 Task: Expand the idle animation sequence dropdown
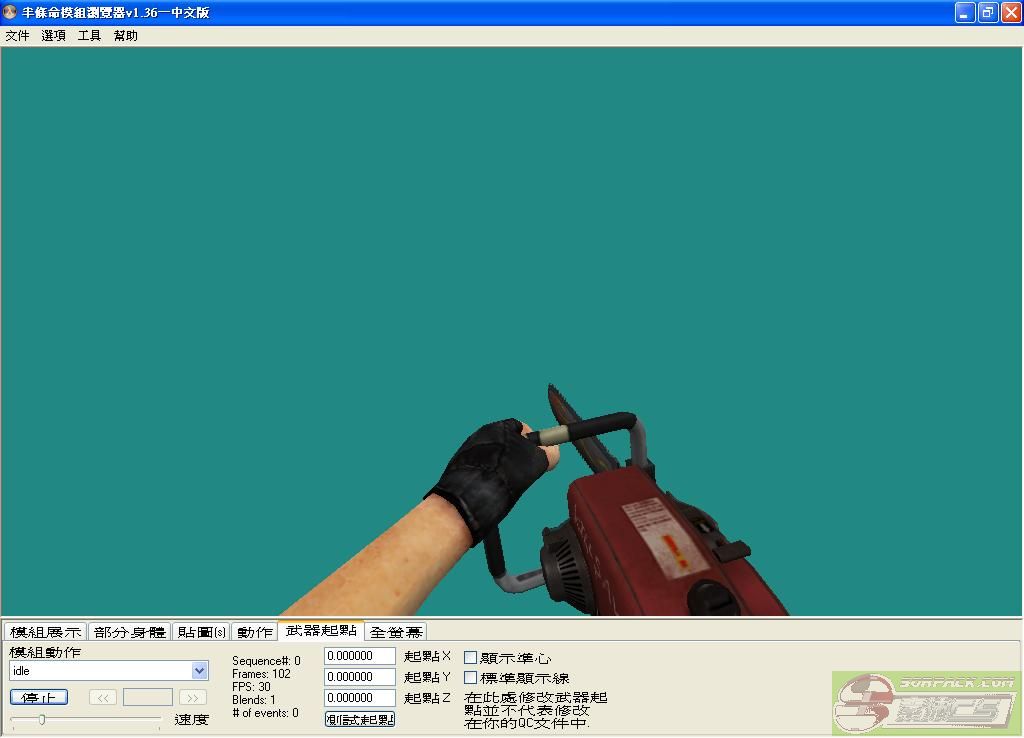[x=199, y=671]
